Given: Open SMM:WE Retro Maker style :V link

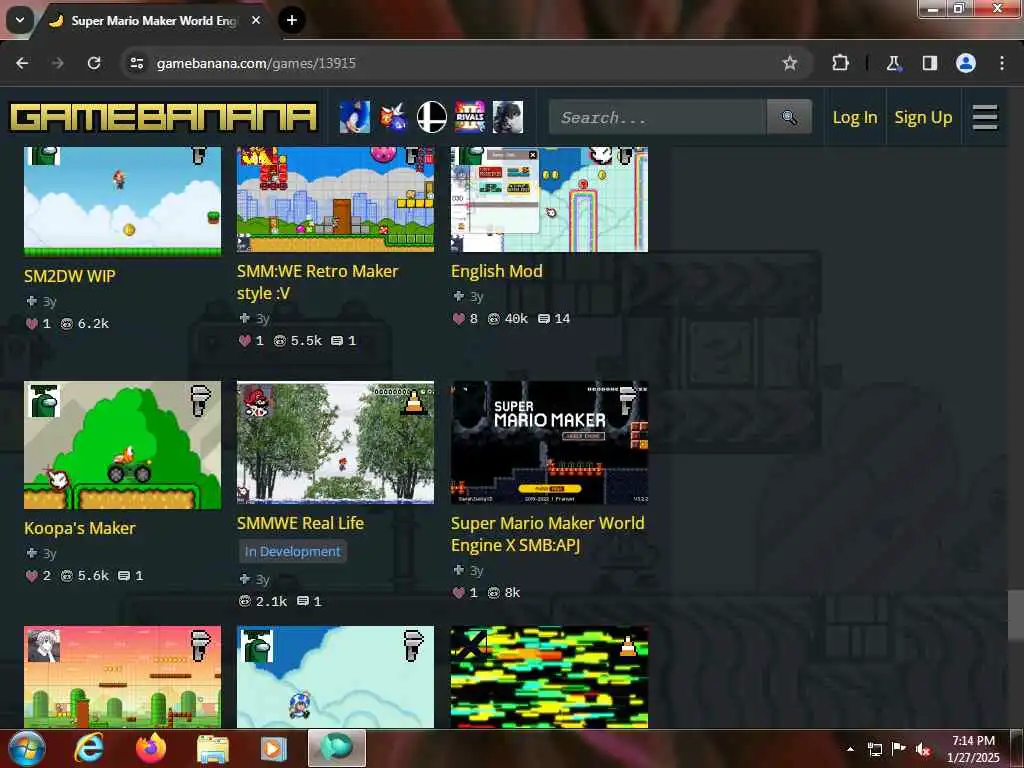Looking at the screenshot, I should (x=317, y=282).
